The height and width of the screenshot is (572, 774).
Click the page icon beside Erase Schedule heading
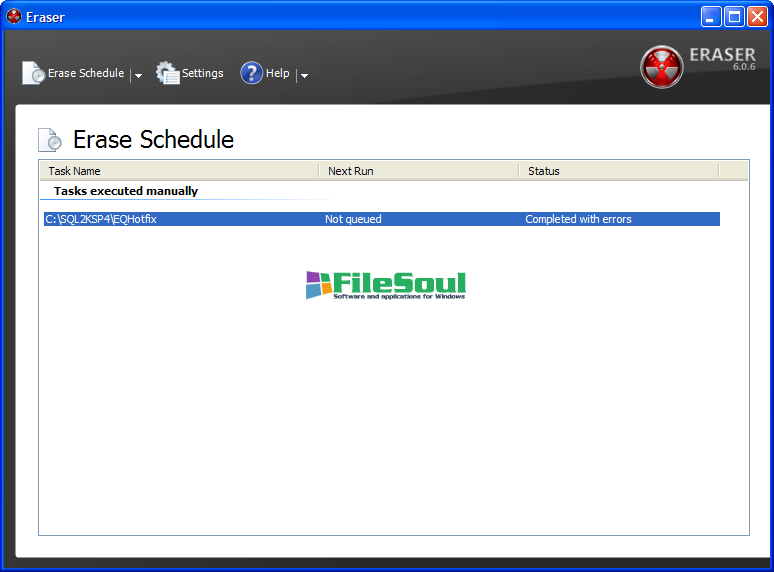tap(50, 140)
